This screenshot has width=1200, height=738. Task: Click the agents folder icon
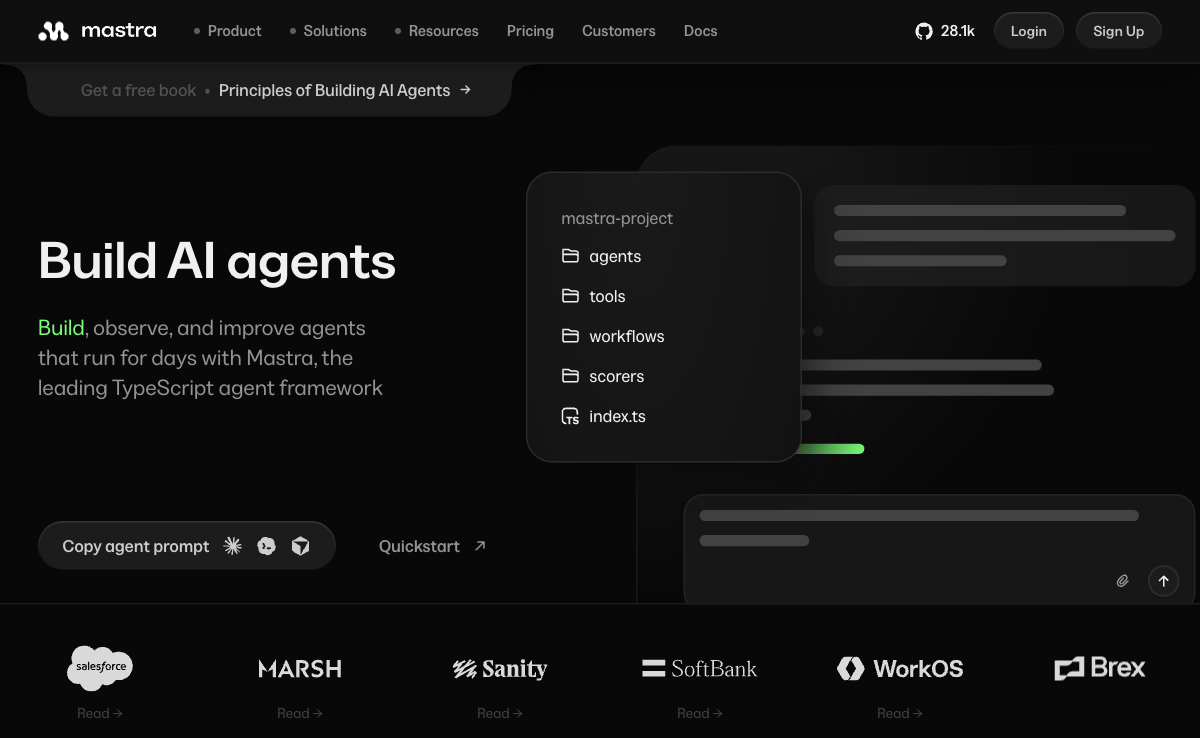tap(570, 256)
